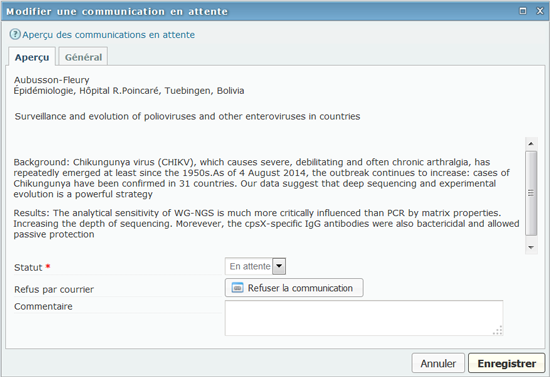Image resolution: width=550 pixels, height=377 pixels.
Task: Click the Results abstract paragraph
Action: pyautogui.click(x=266, y=223)
